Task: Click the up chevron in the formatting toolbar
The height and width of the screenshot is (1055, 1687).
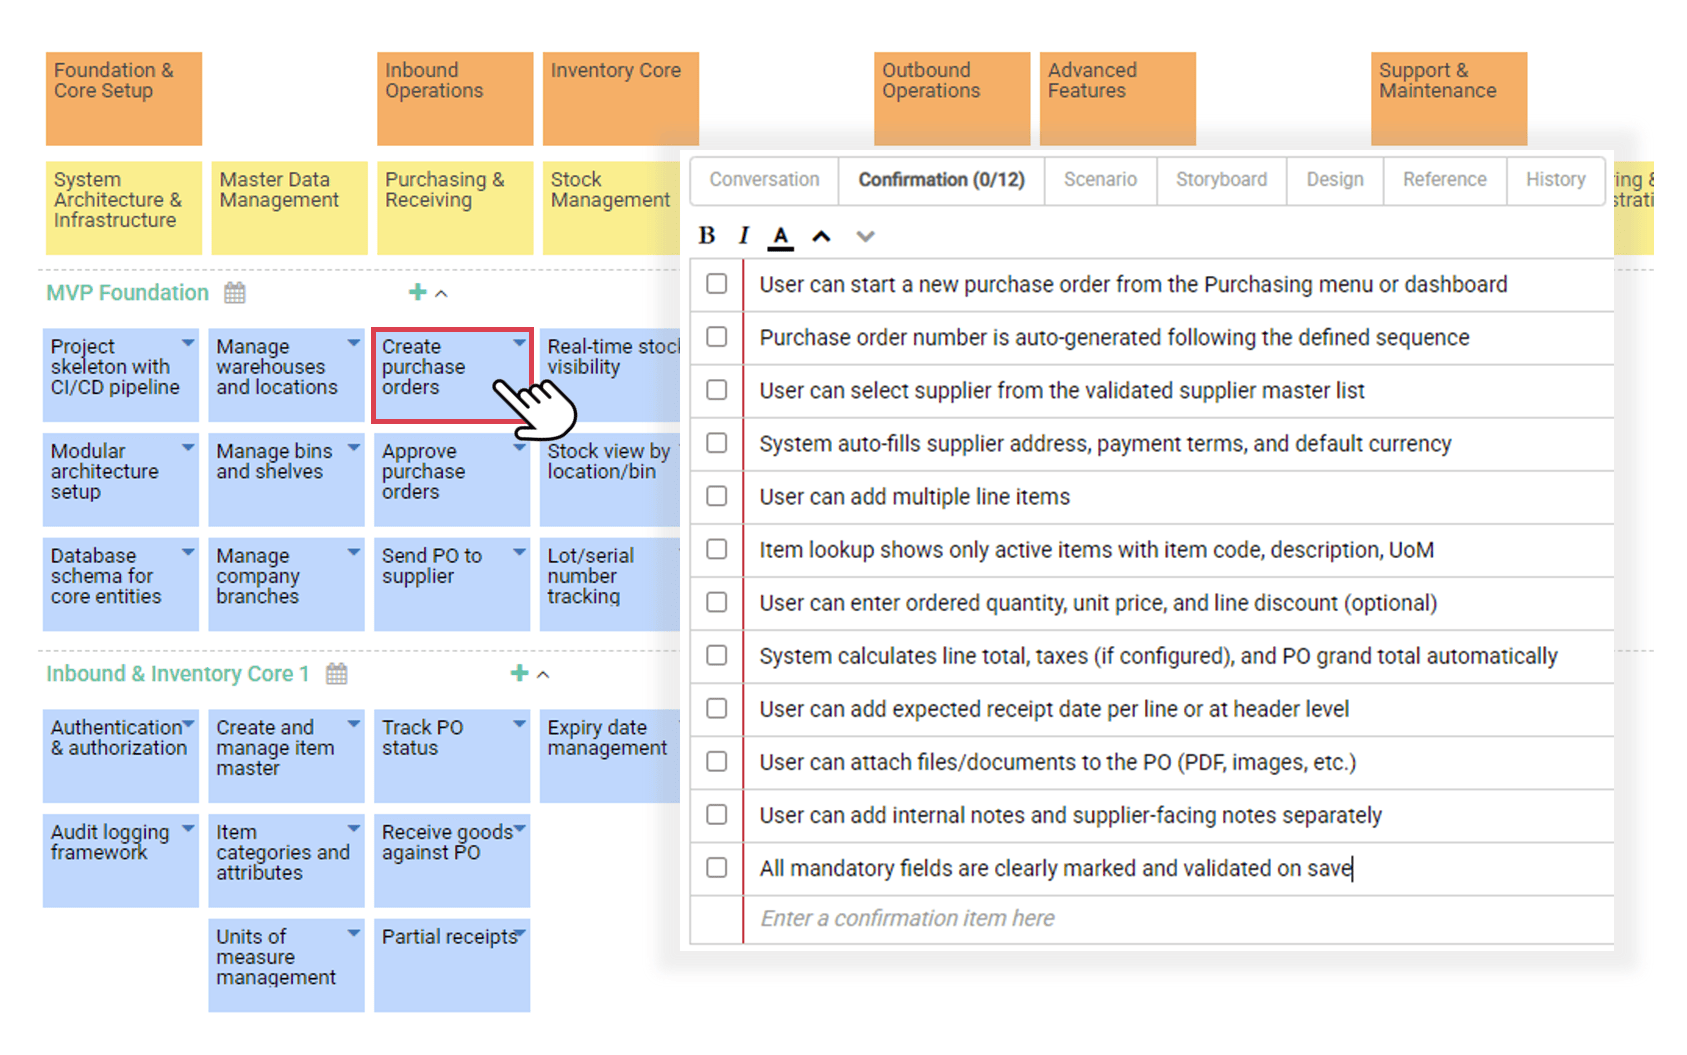Action: pyautogui.click(x=821, y=236)
